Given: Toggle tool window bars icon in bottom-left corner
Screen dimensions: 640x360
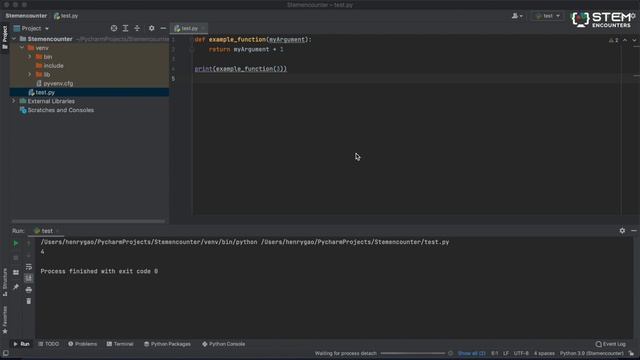Looking at the screenshot, I should click(x=5, y=353).
